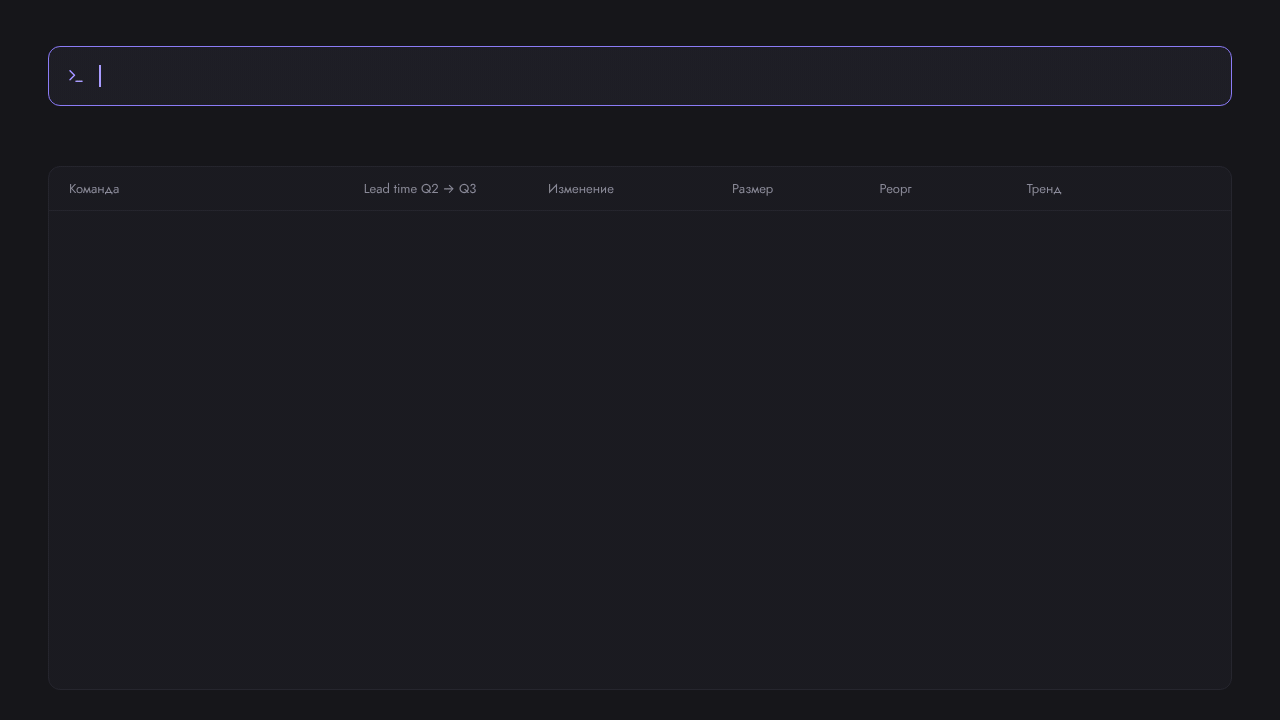Screen dimensions: 1280x720
Task: Select the Изменение column header
Action: (581, 189)
